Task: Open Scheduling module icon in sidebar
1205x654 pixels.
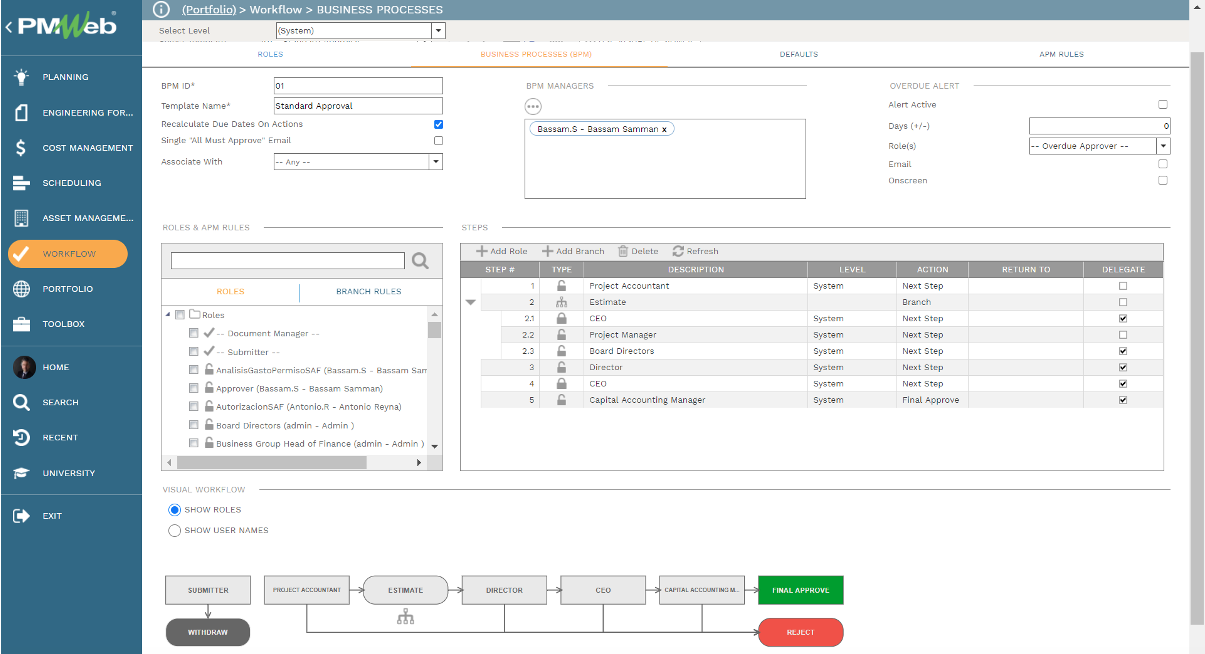Action: (x=21, y=183)
